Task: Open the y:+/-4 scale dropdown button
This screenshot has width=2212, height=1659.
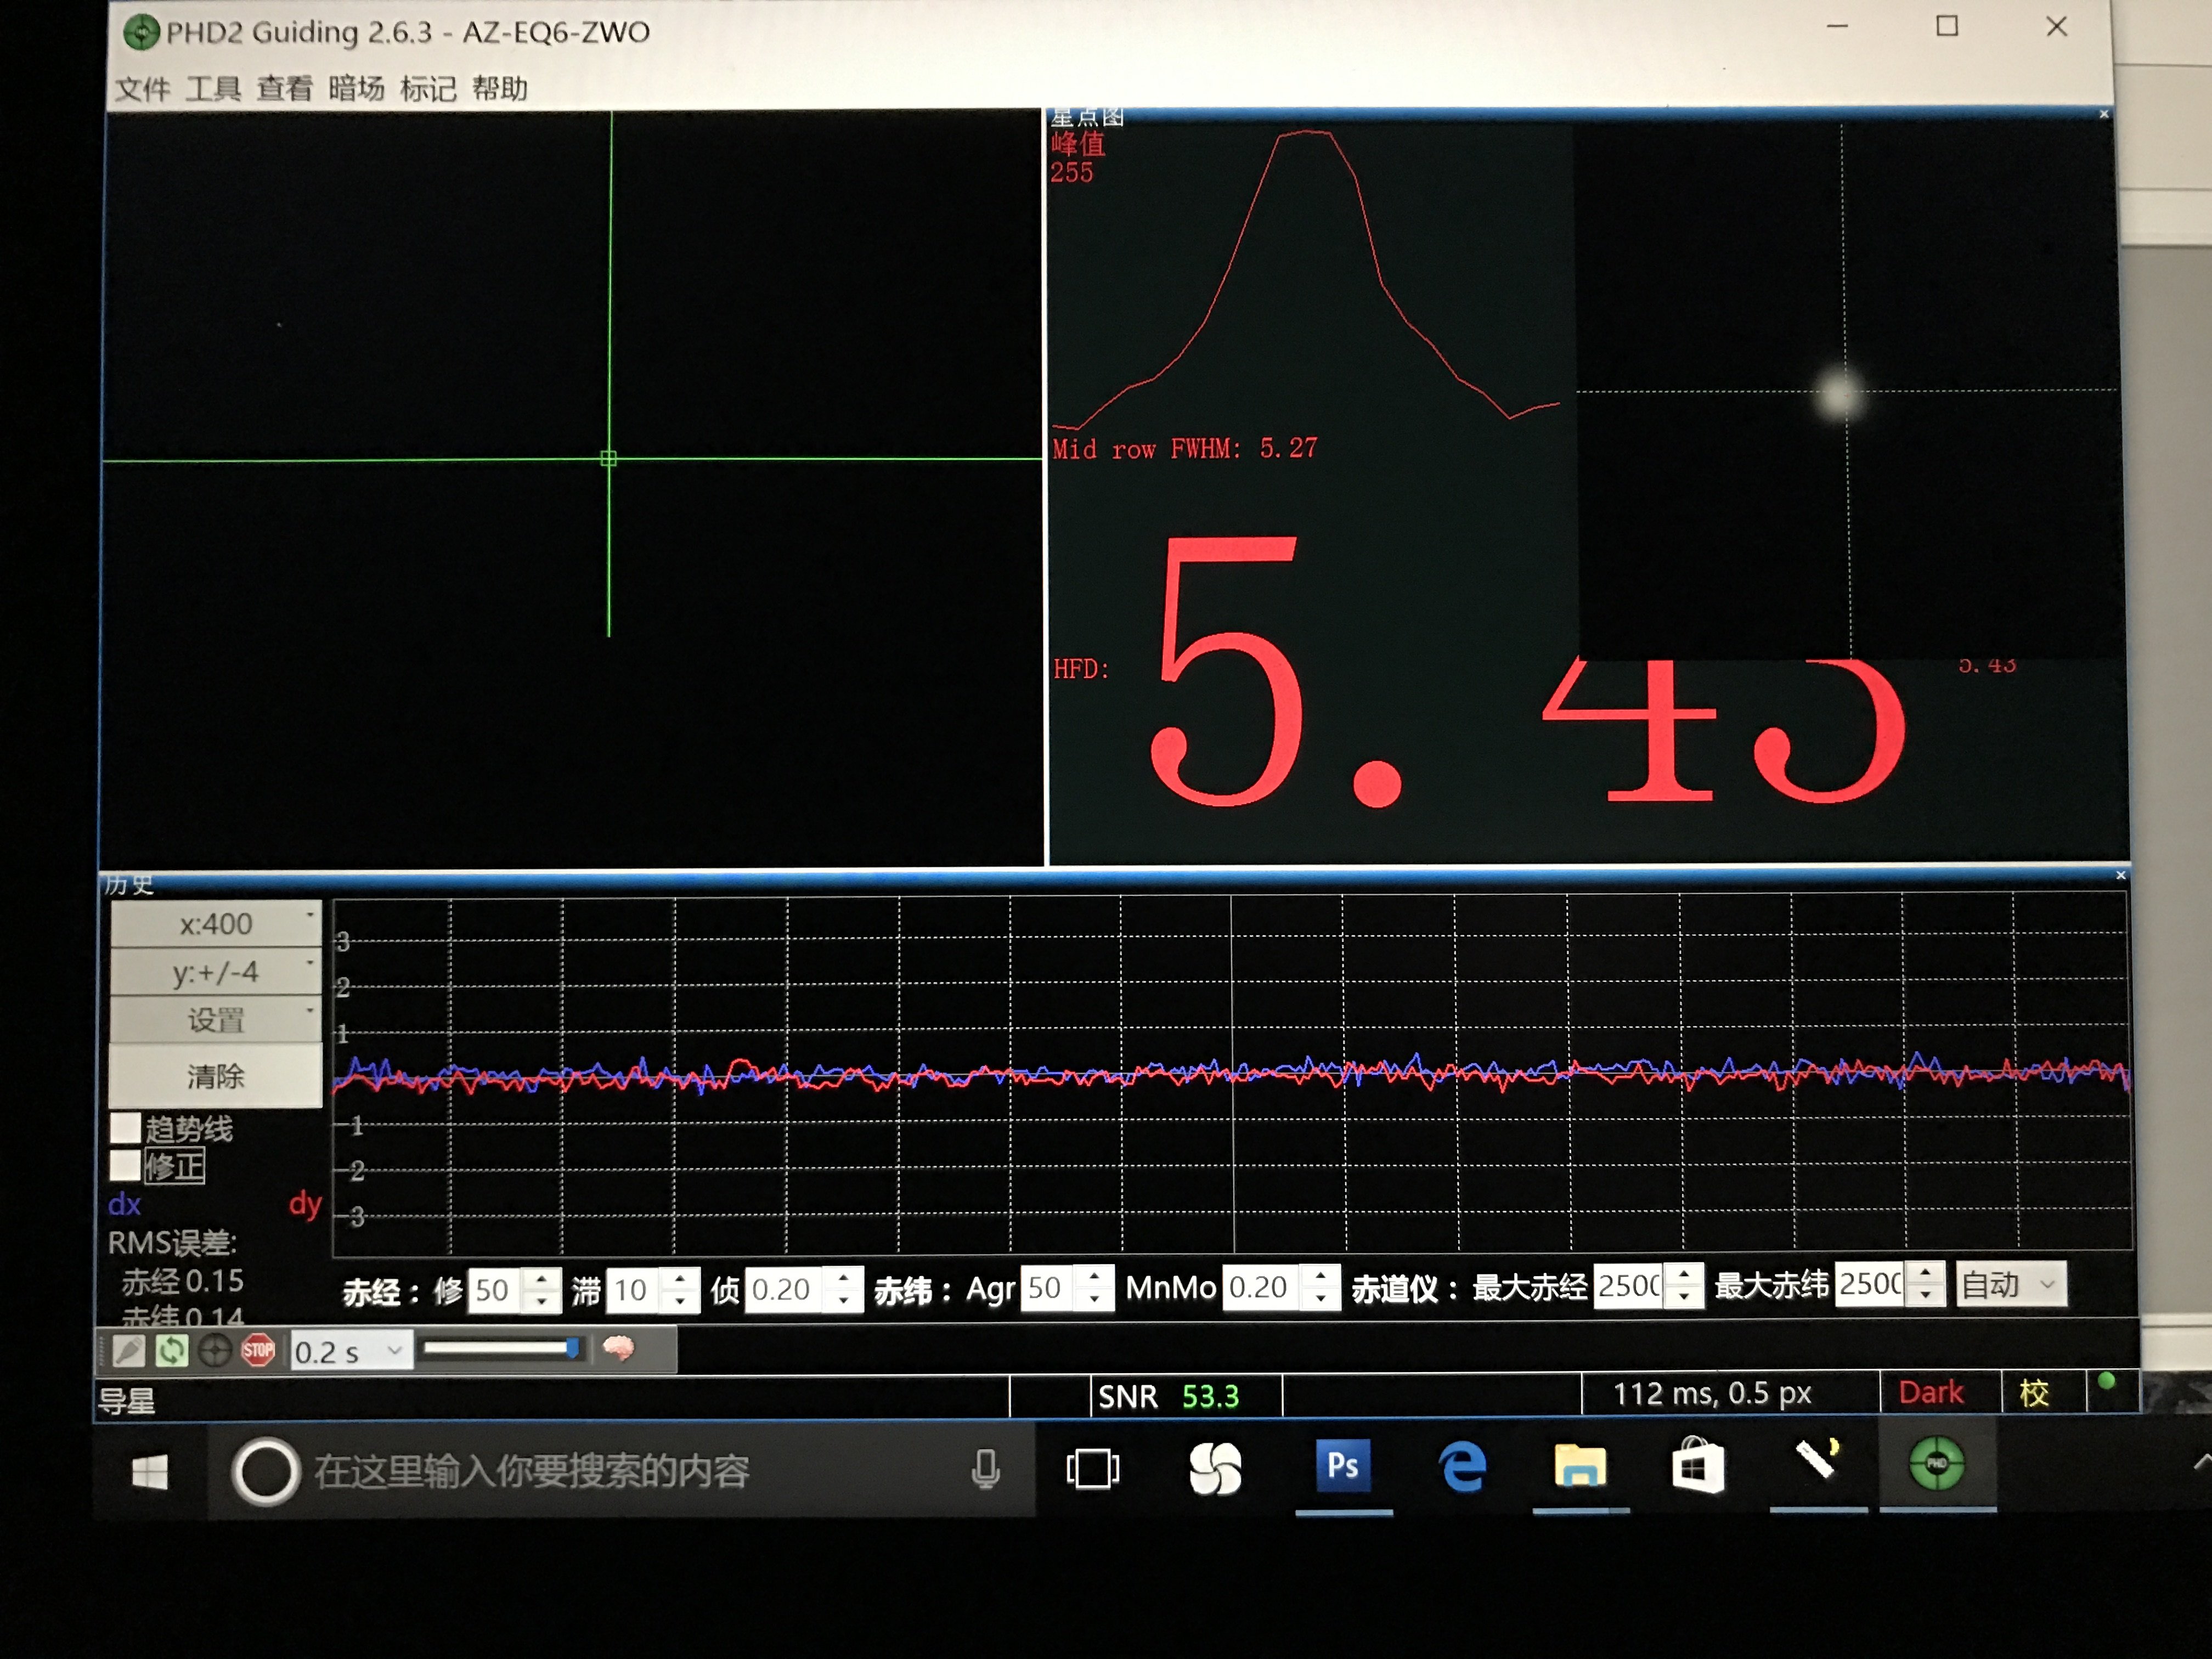Action: [215, 972]
